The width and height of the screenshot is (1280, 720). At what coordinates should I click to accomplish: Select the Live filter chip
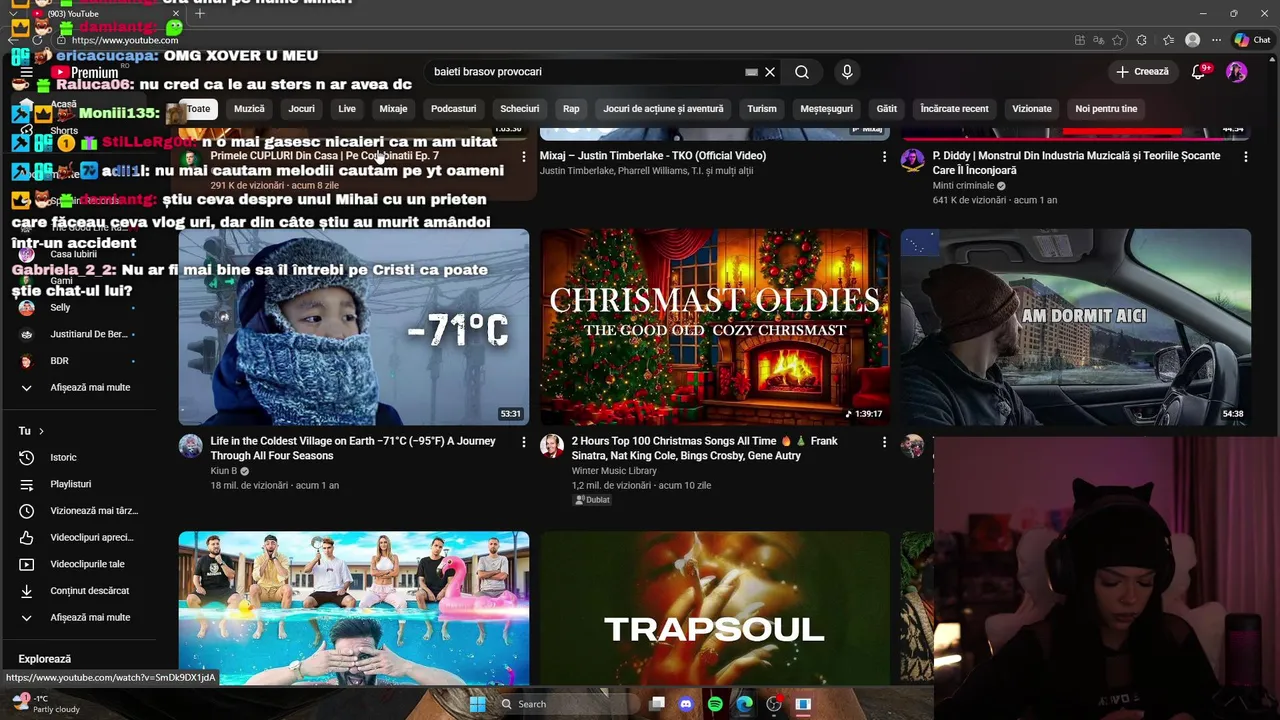(347, 109)
